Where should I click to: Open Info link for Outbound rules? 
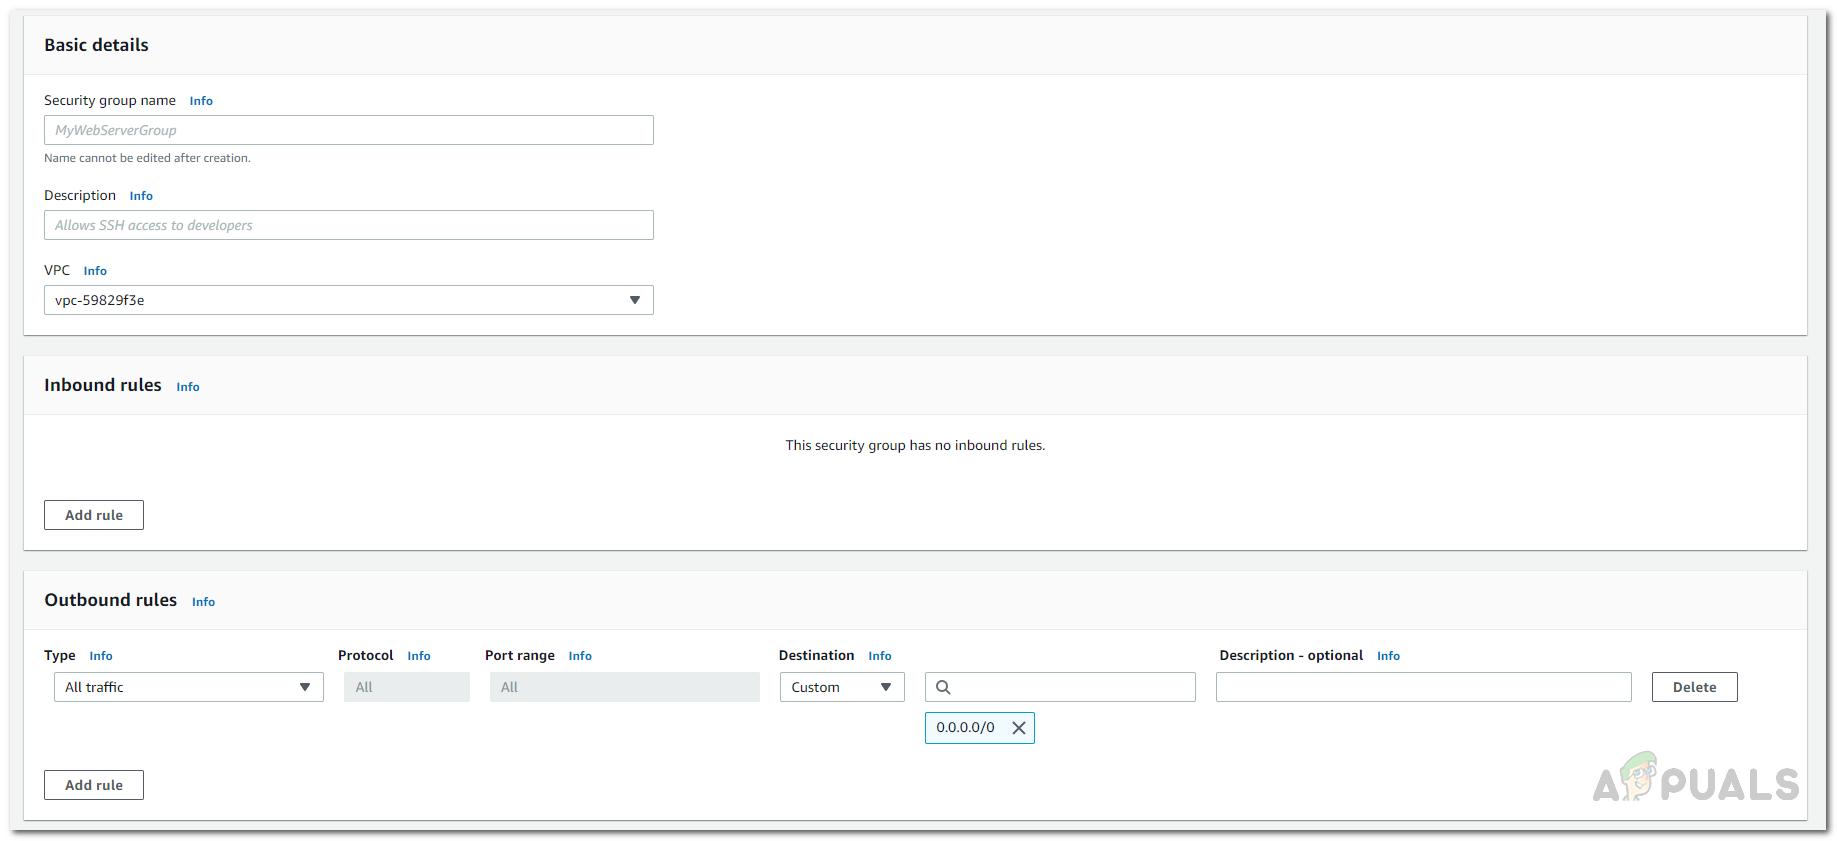click(203, 602)
